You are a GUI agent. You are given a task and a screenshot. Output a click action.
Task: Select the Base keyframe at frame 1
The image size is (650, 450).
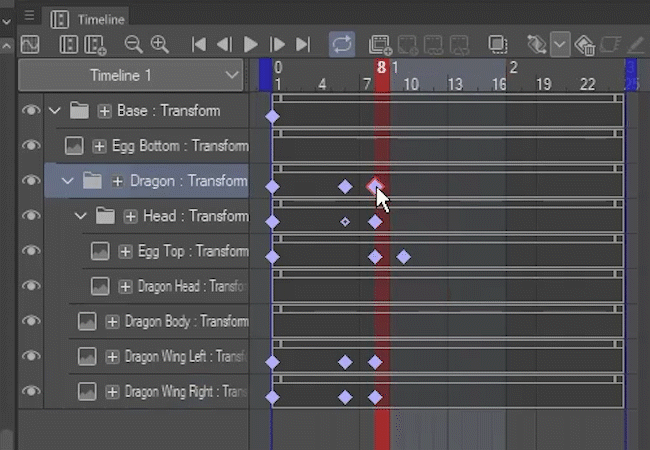tap(272, 117)
